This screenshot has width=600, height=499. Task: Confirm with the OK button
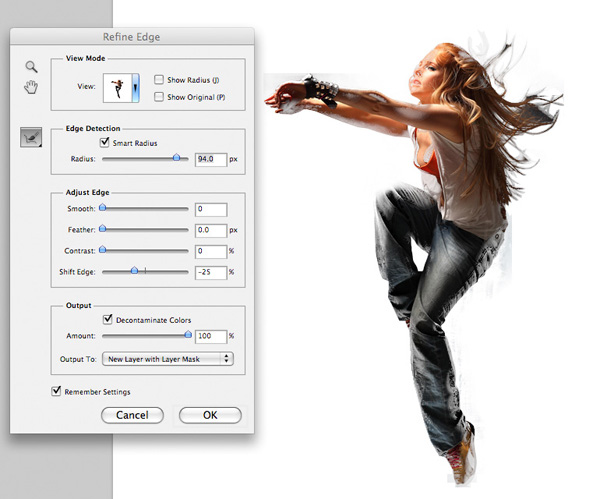[210, 415]
